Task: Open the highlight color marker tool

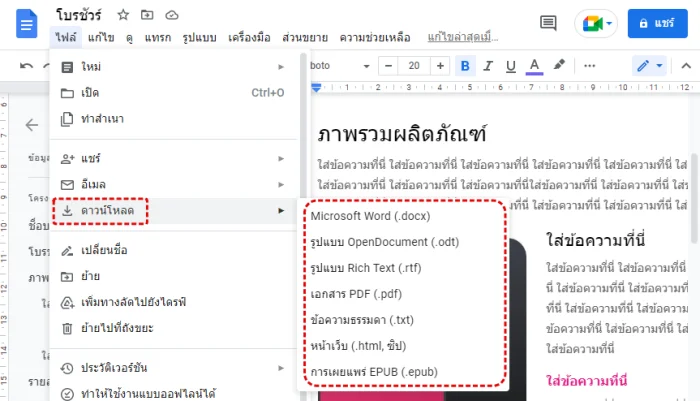Action: point(559,65)
